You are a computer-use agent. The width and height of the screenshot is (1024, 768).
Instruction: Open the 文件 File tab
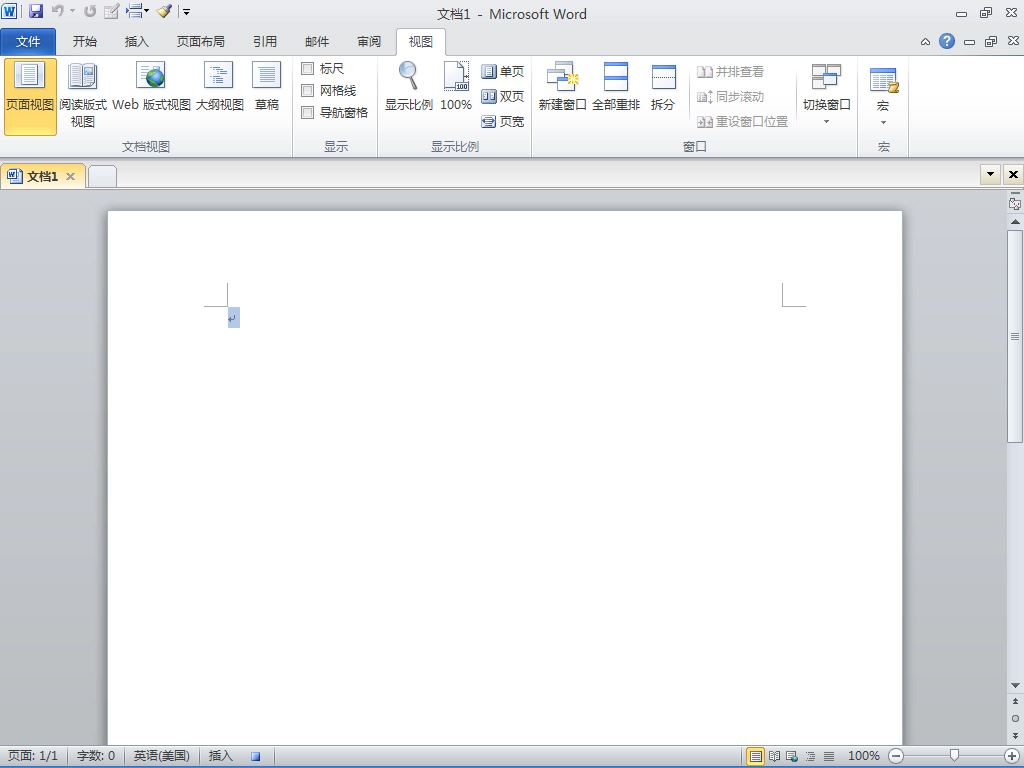pyautogui.click(x=28, y=42)
